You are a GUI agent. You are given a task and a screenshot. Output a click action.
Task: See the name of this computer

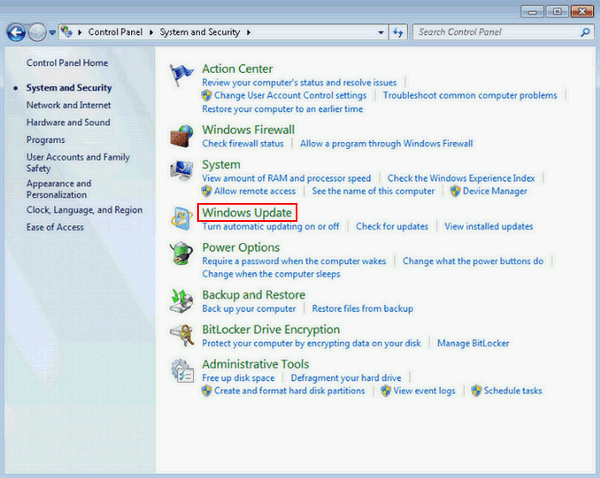pyautogui.click(x=373, y=191)
